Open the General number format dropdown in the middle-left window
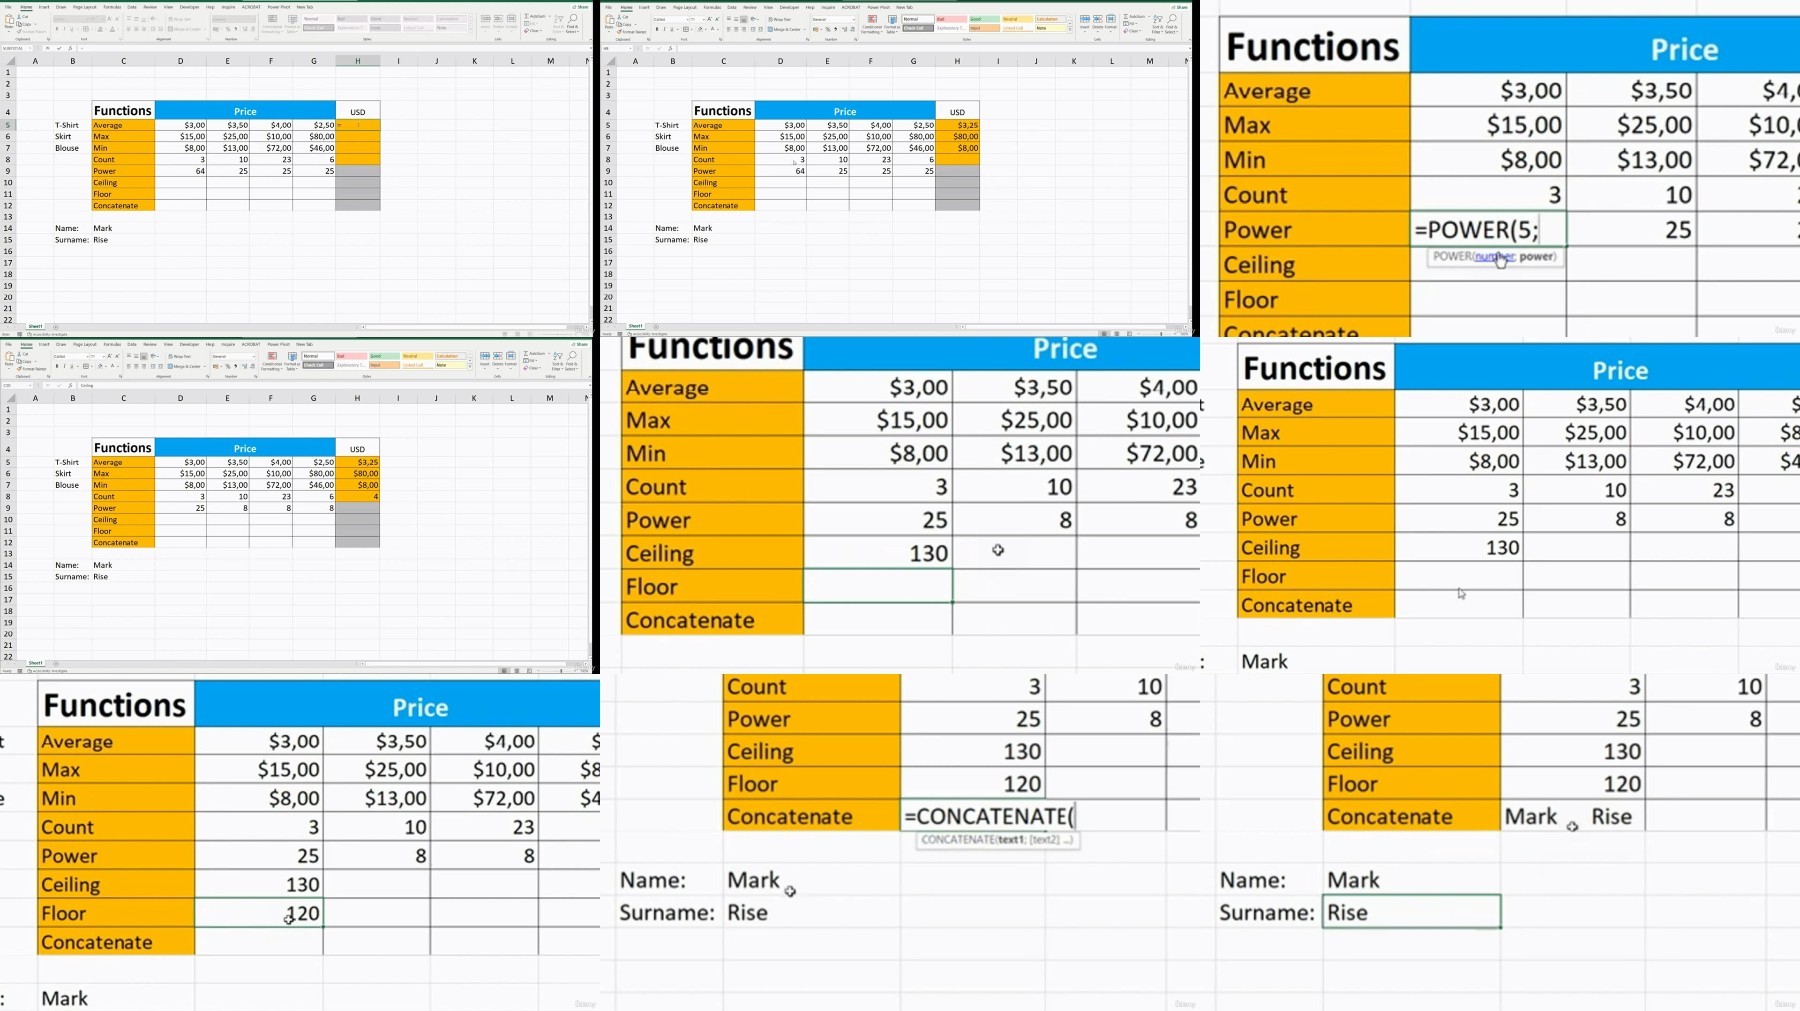 [x=253, y=356]
